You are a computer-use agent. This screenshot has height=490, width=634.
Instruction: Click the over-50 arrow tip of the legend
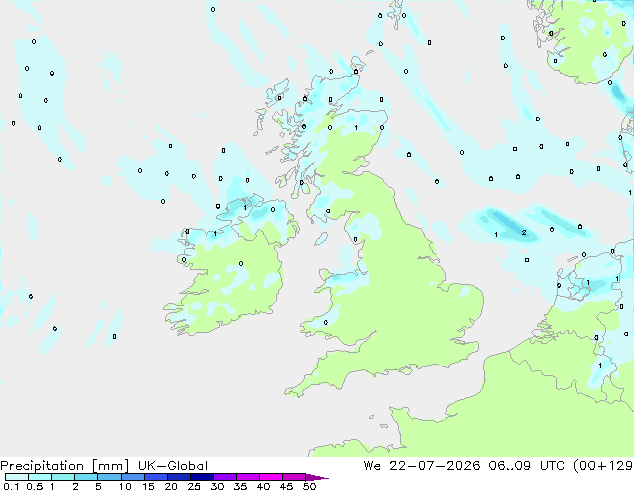click(x=317, y=477)
